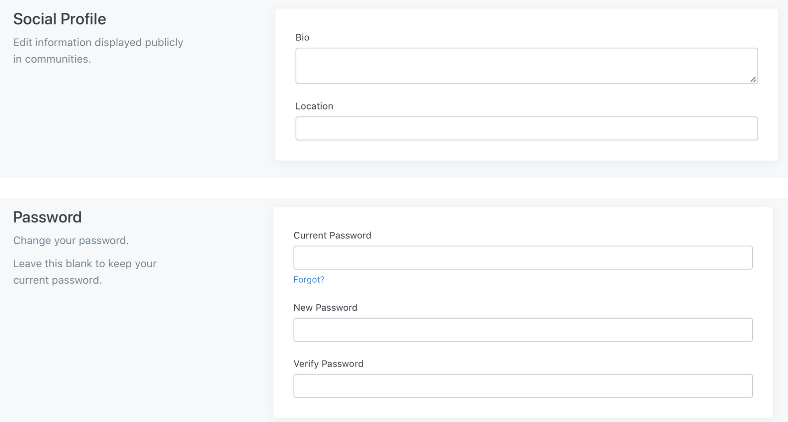Click the Current Password field
Image resolution: width=788 pixels, height=422 pixels.
pyautogui.click(x=522, y=258)
